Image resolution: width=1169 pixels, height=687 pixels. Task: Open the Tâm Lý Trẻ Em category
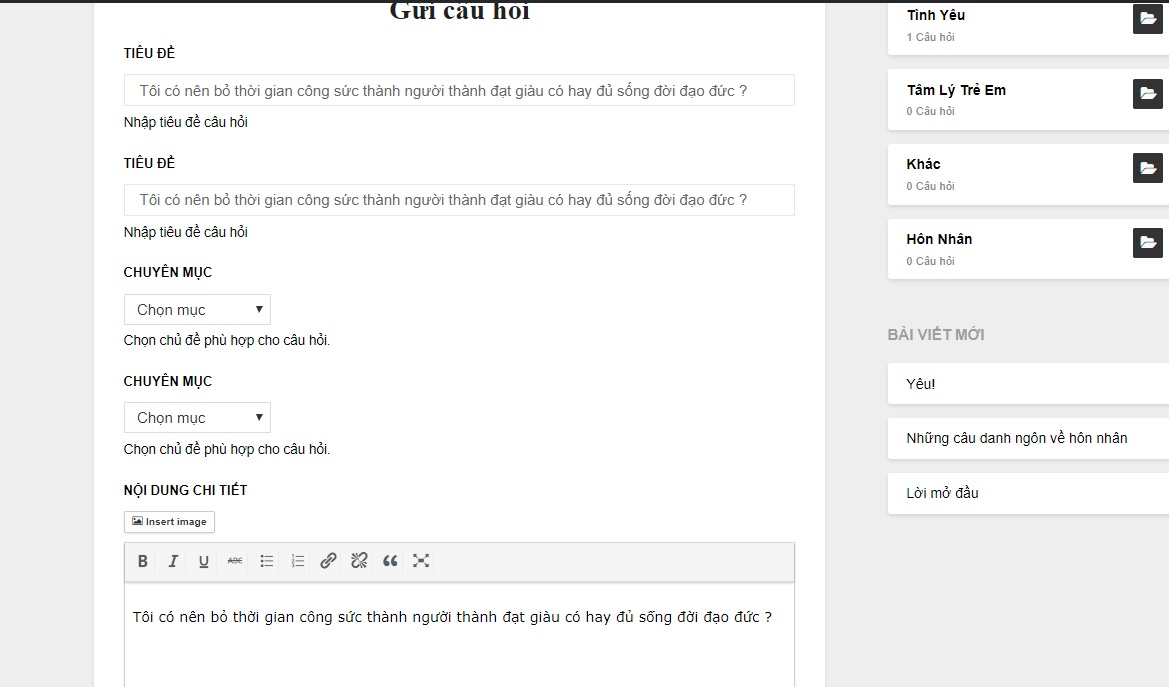pos(957,90)
